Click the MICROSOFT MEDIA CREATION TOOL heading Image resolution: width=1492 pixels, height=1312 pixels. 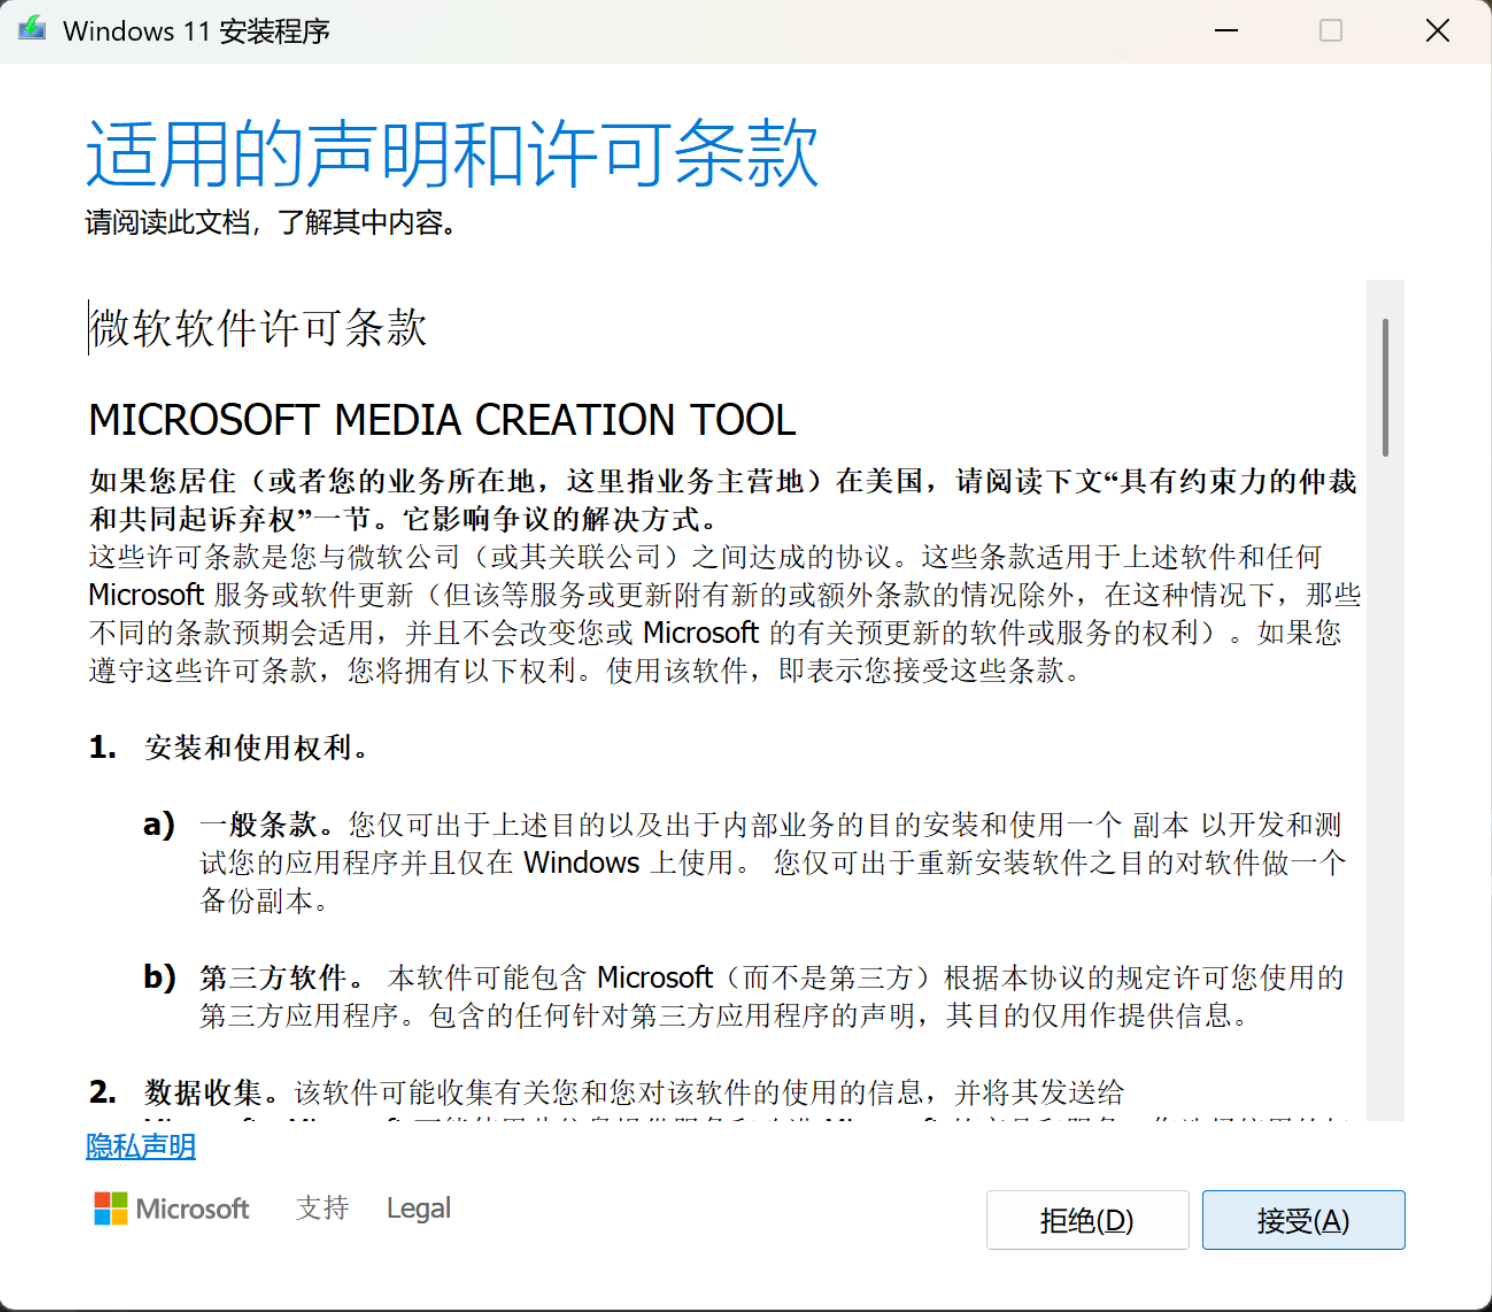[442, 420]
